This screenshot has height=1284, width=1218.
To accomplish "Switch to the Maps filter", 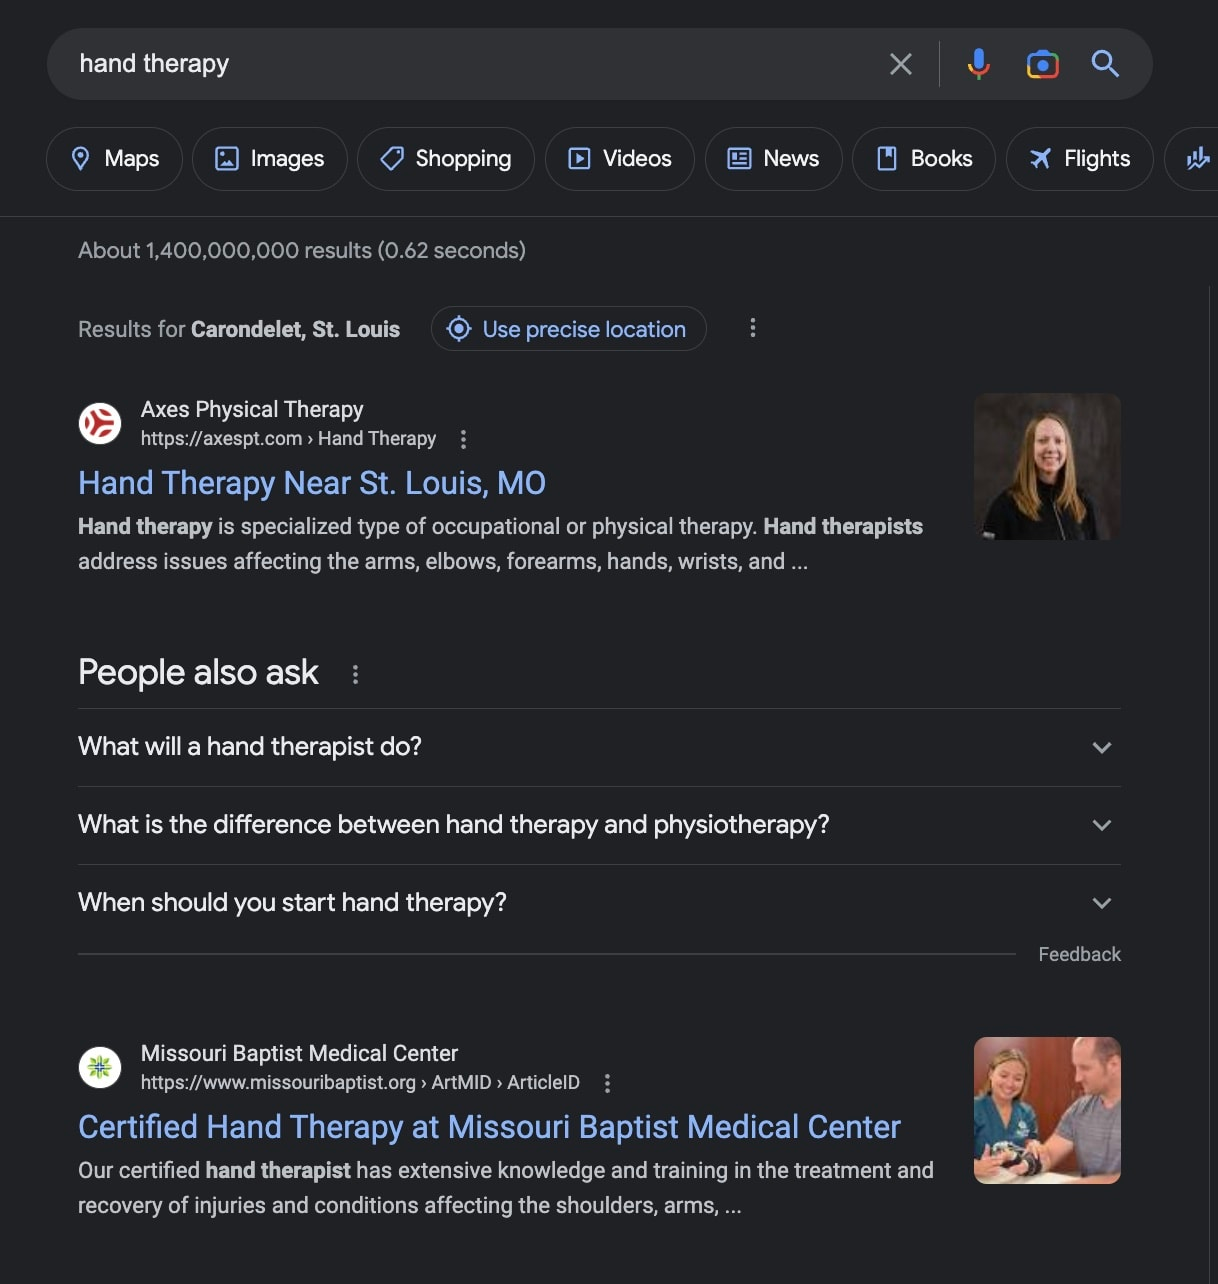I will coord(114,159).
